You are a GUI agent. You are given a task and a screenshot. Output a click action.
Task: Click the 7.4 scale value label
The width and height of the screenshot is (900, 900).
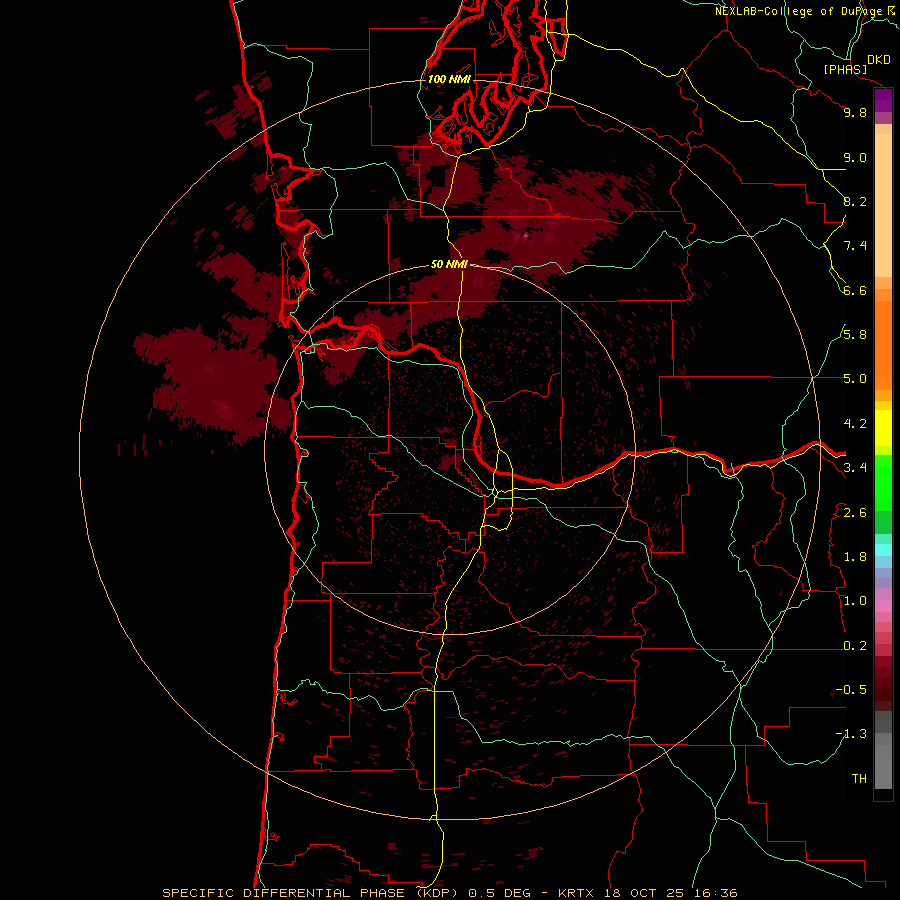[x=855, y=246]
